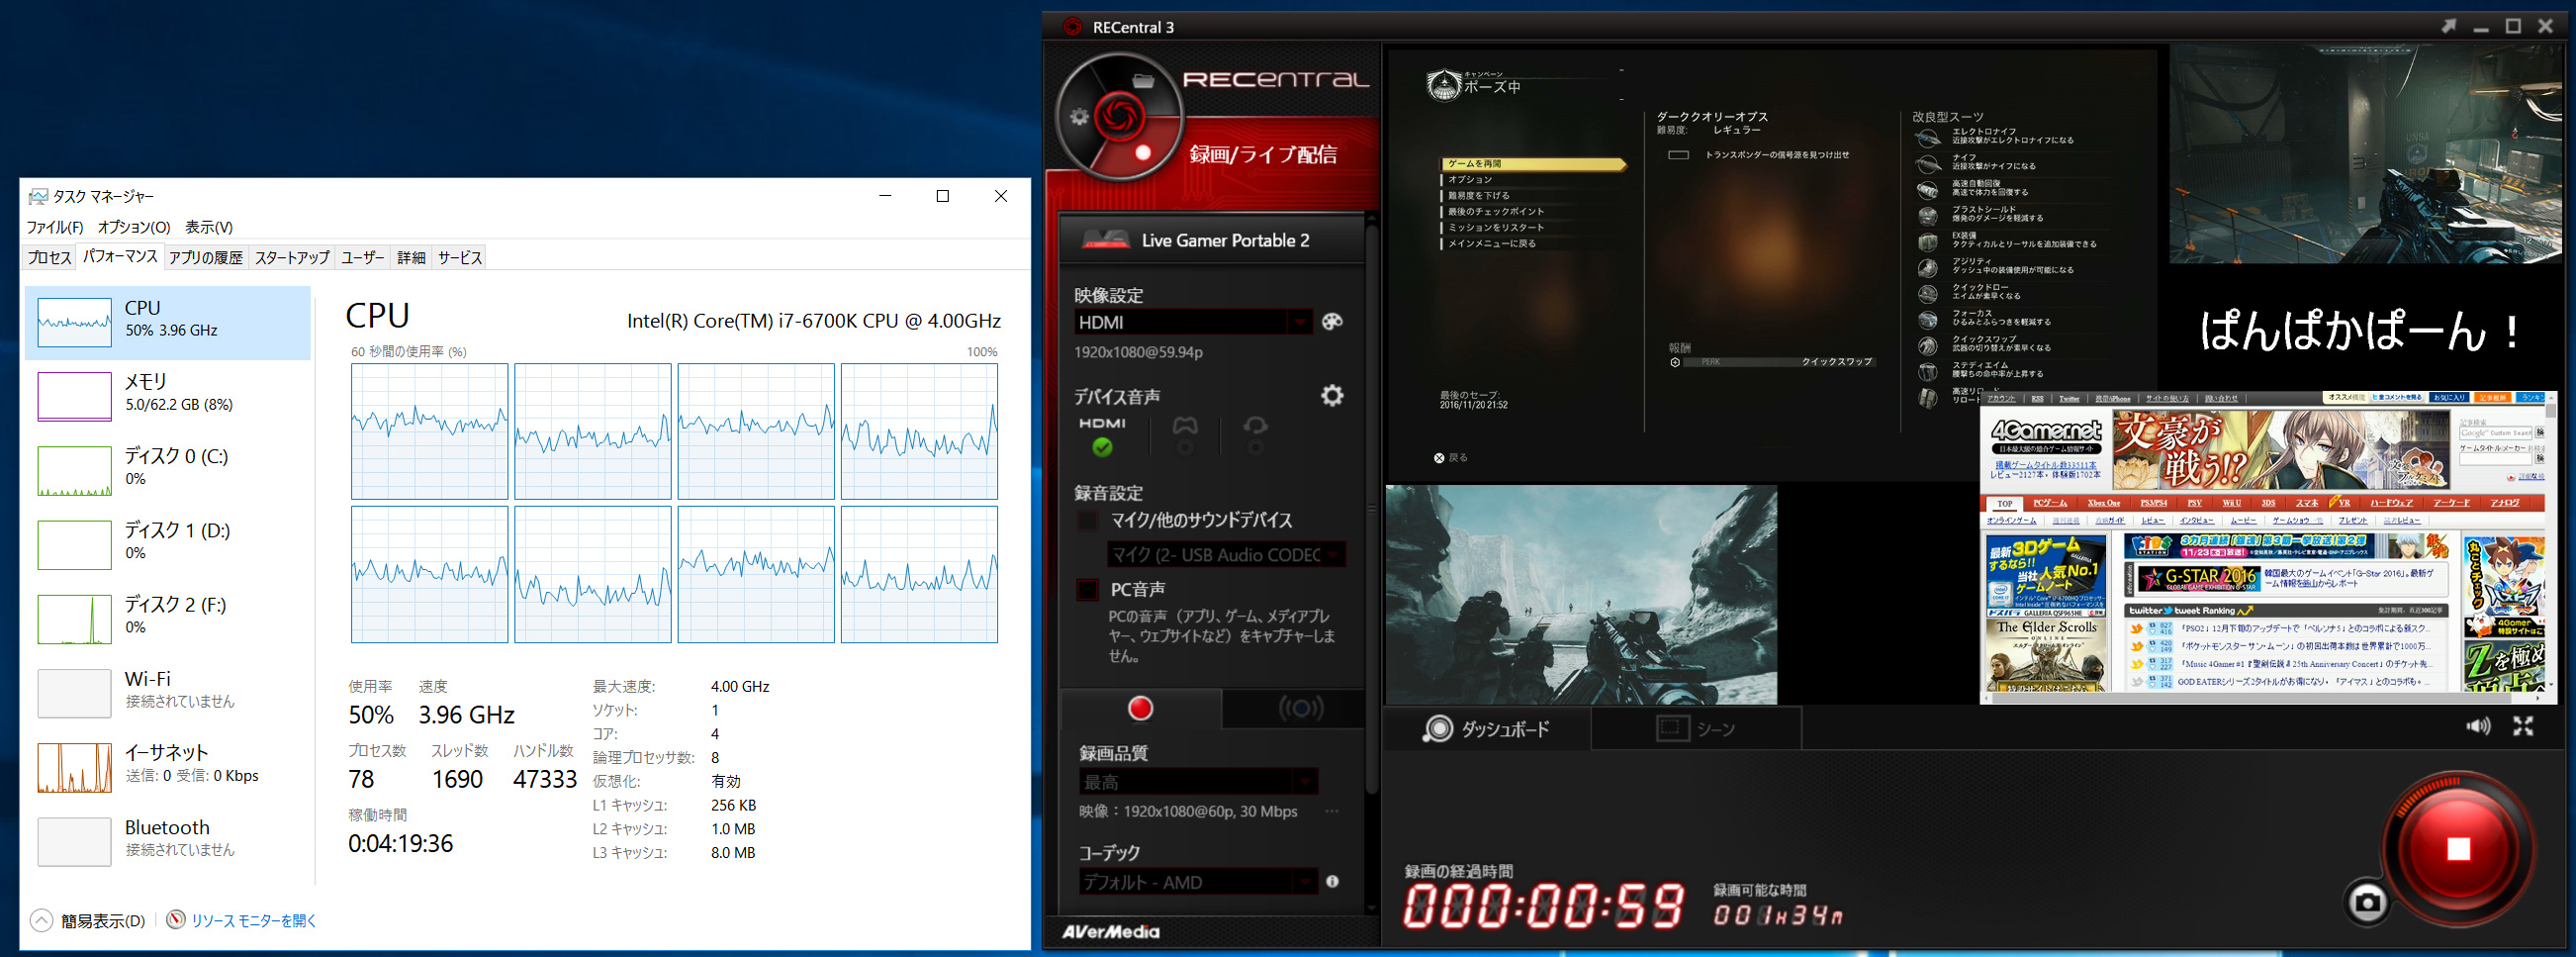Screen dimensions: 2576x957
Task: Mute preview with the speaker icon
Action: pyautogui.click(x=2478, y=727)
